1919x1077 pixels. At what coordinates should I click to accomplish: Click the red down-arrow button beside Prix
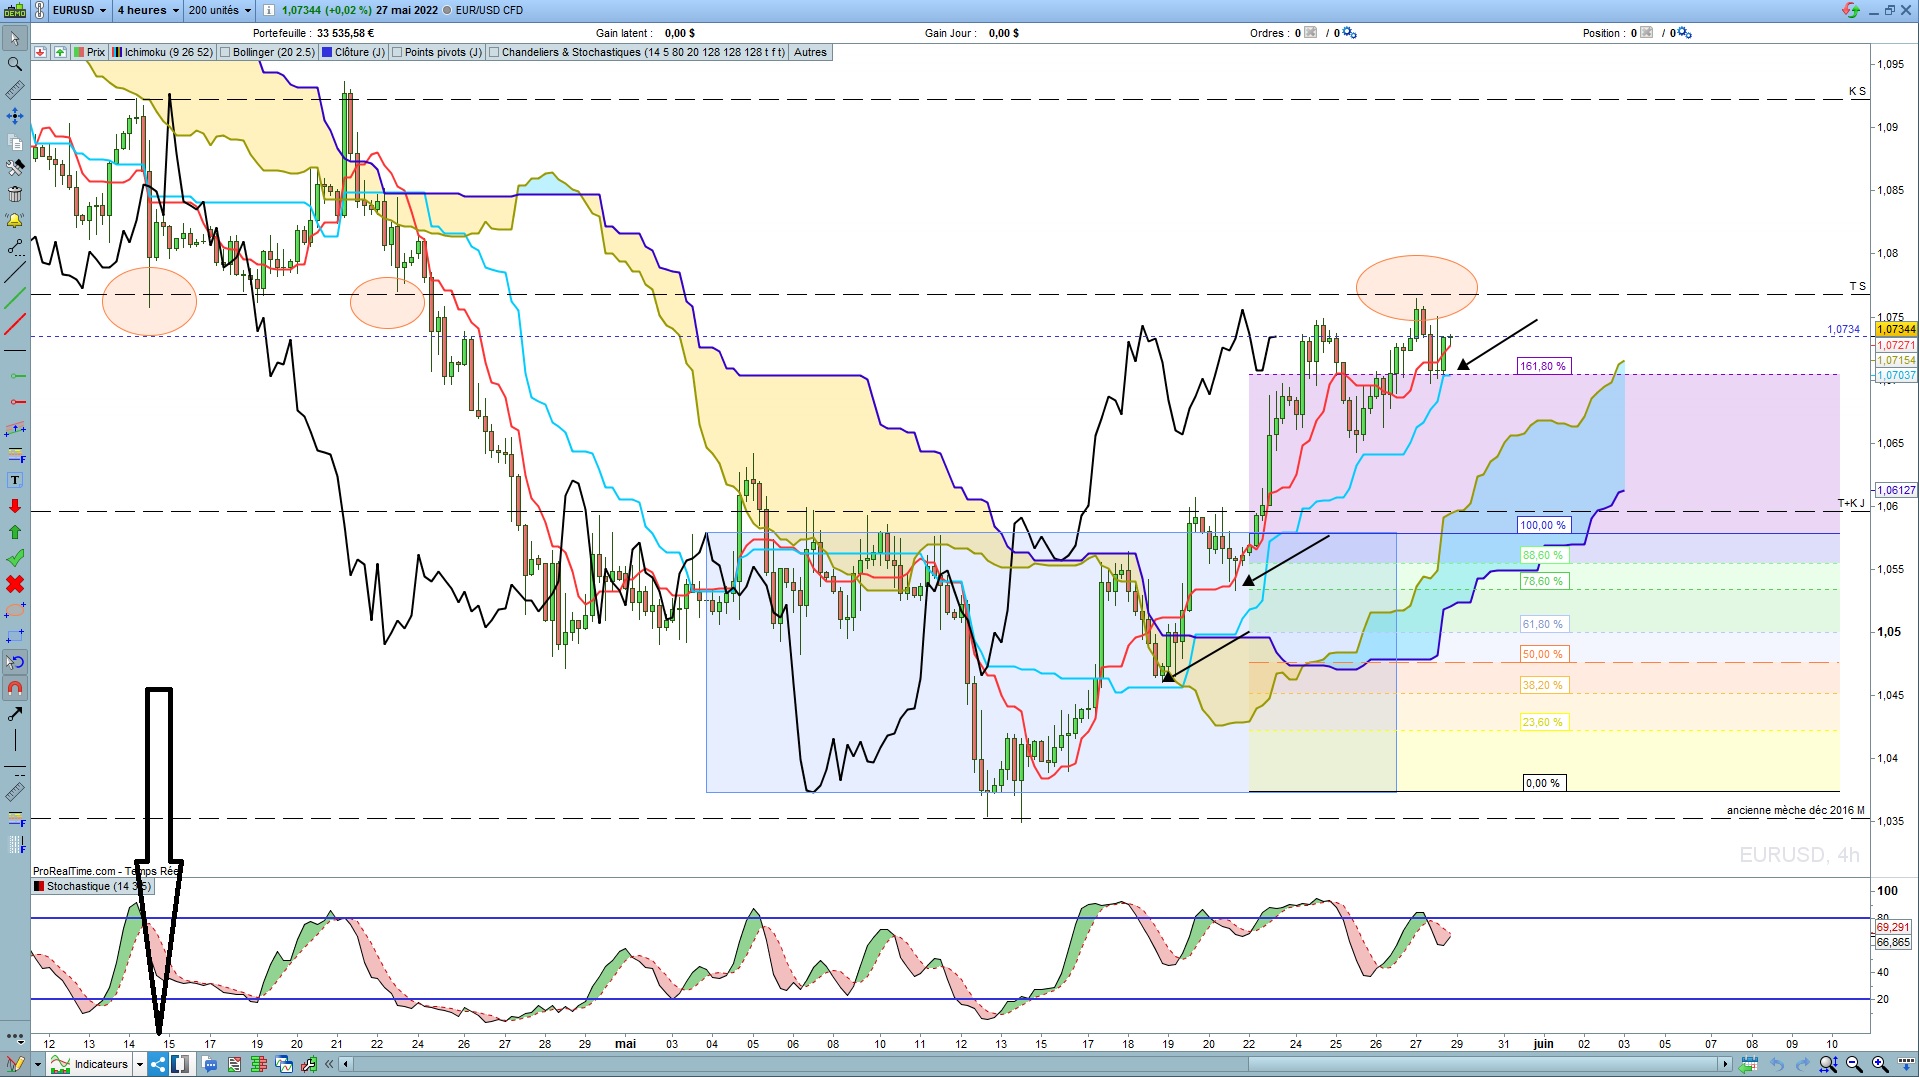[x=40, y=52]
